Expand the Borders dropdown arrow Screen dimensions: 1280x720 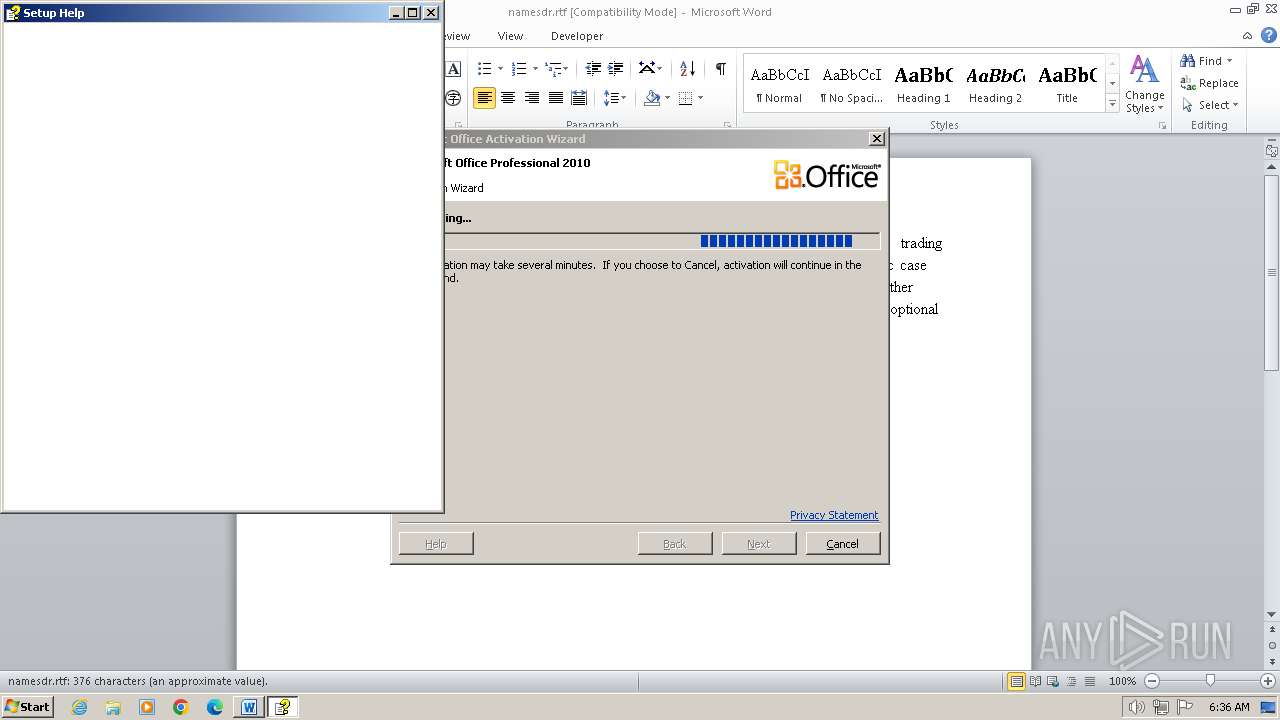click(700, 98)
